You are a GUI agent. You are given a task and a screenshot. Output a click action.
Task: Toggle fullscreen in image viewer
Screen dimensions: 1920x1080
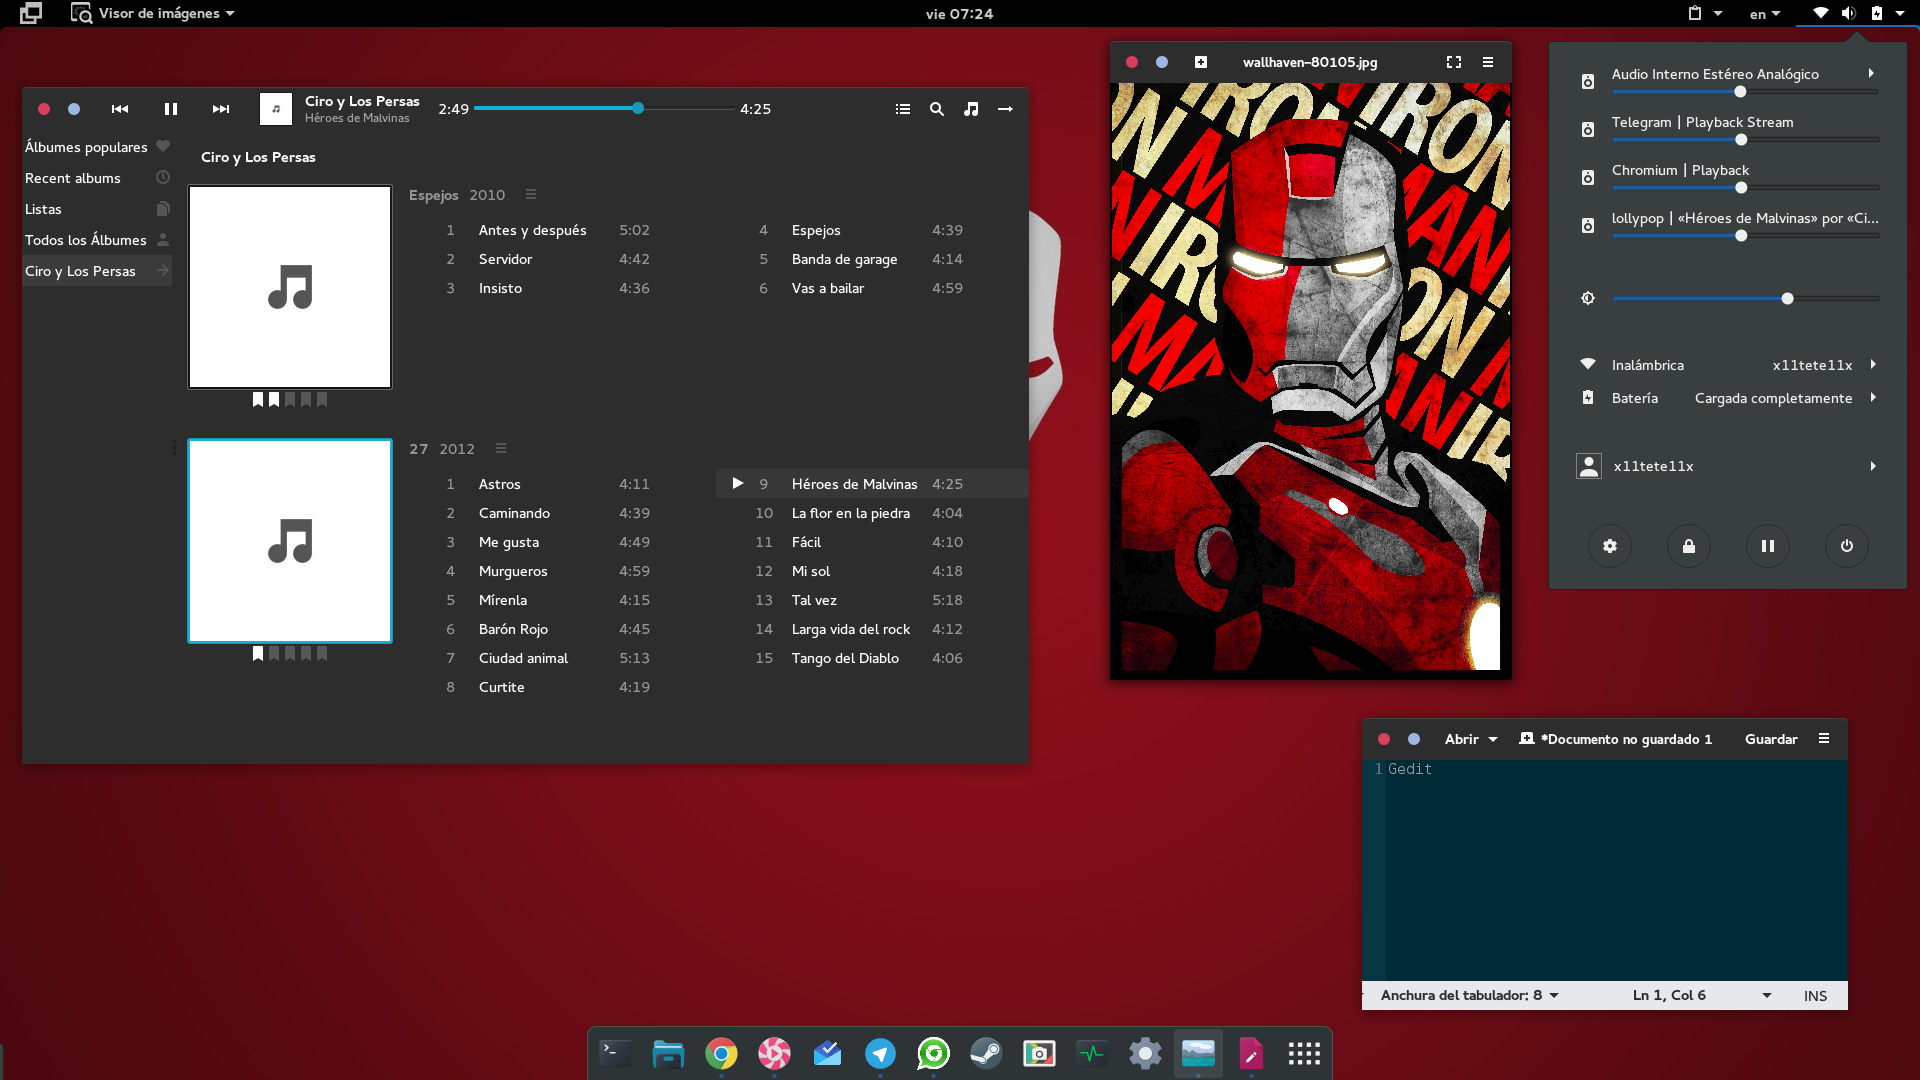click(x=1454, y=62)
